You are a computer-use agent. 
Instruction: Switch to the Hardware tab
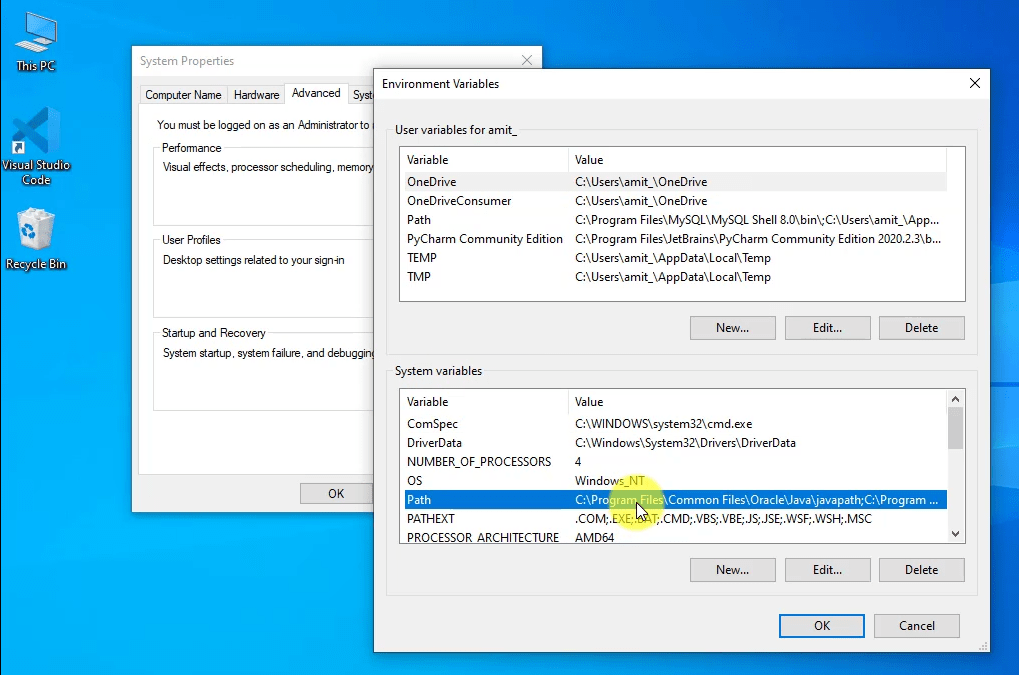(256, 94)
